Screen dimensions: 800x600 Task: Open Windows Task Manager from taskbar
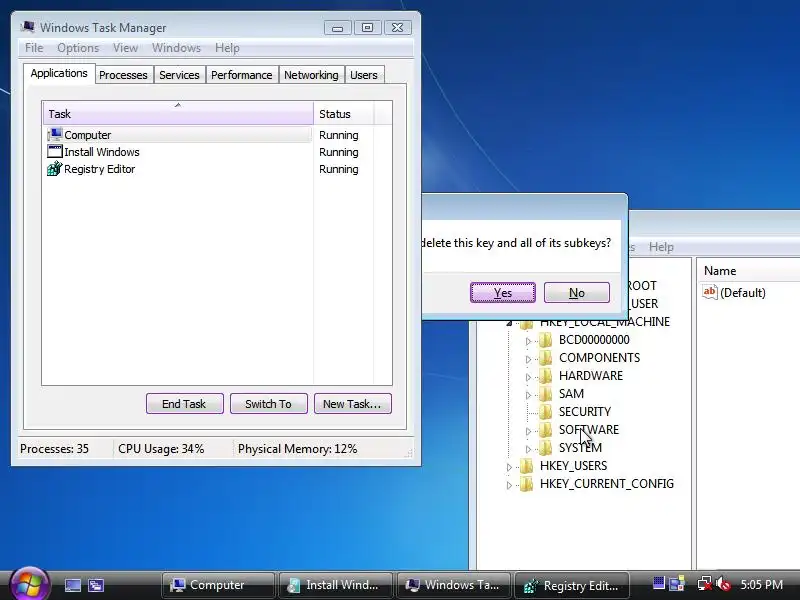point(454,585)
